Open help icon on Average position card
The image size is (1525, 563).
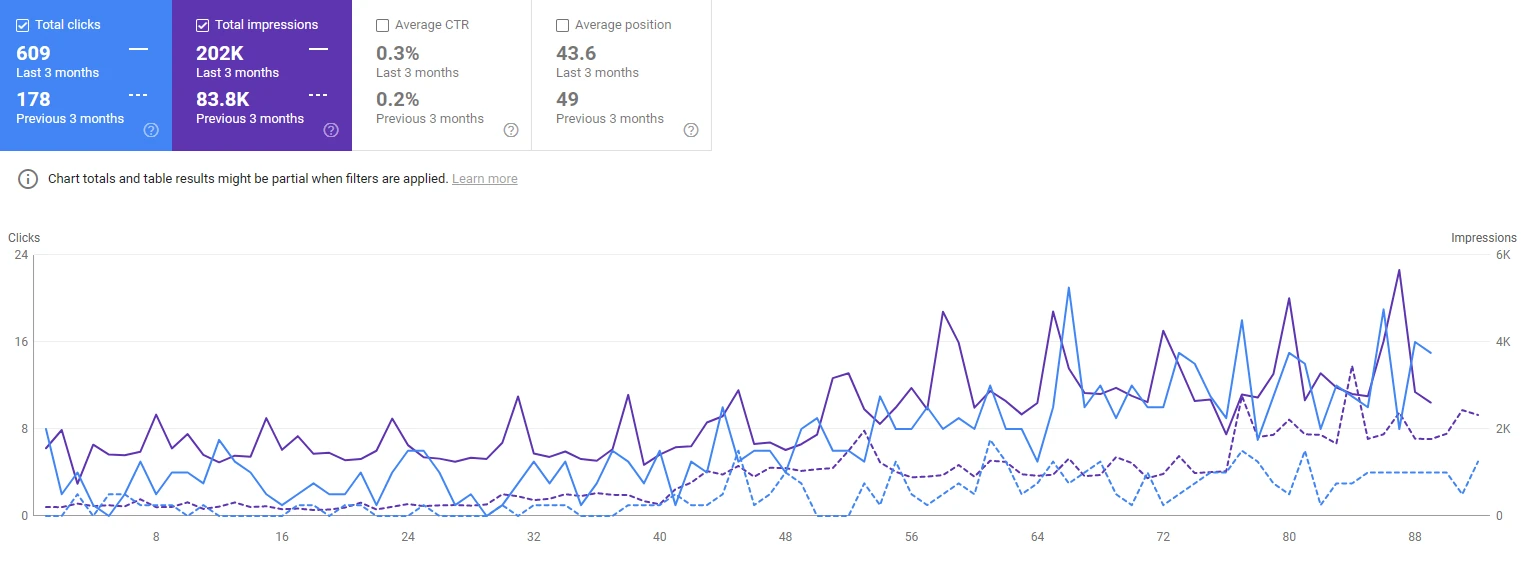(x=691, y=130)
